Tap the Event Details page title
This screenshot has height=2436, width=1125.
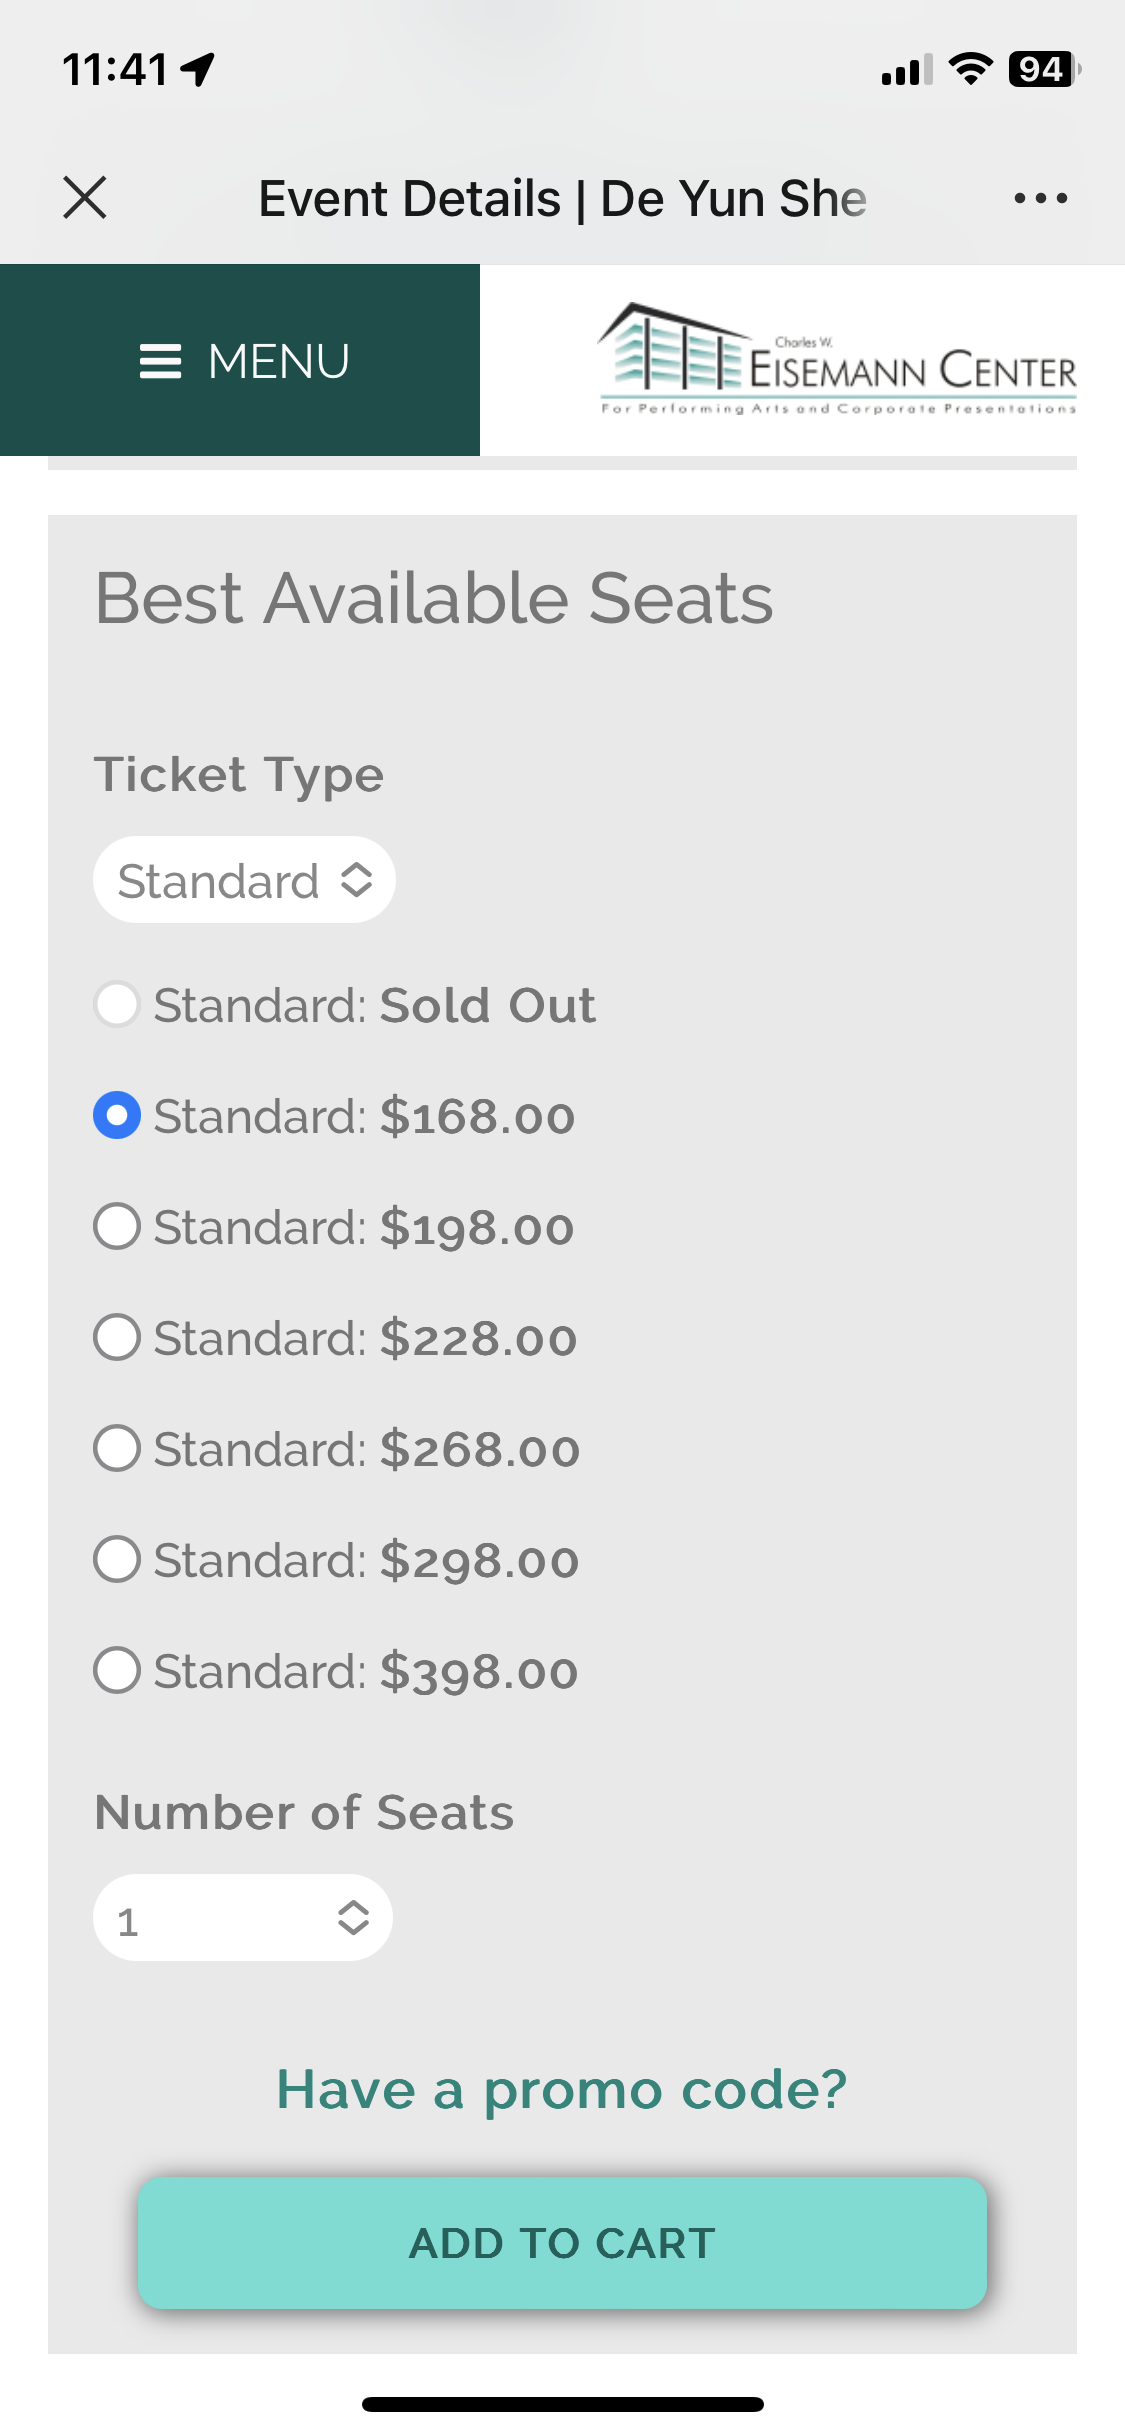coord(562,198)
